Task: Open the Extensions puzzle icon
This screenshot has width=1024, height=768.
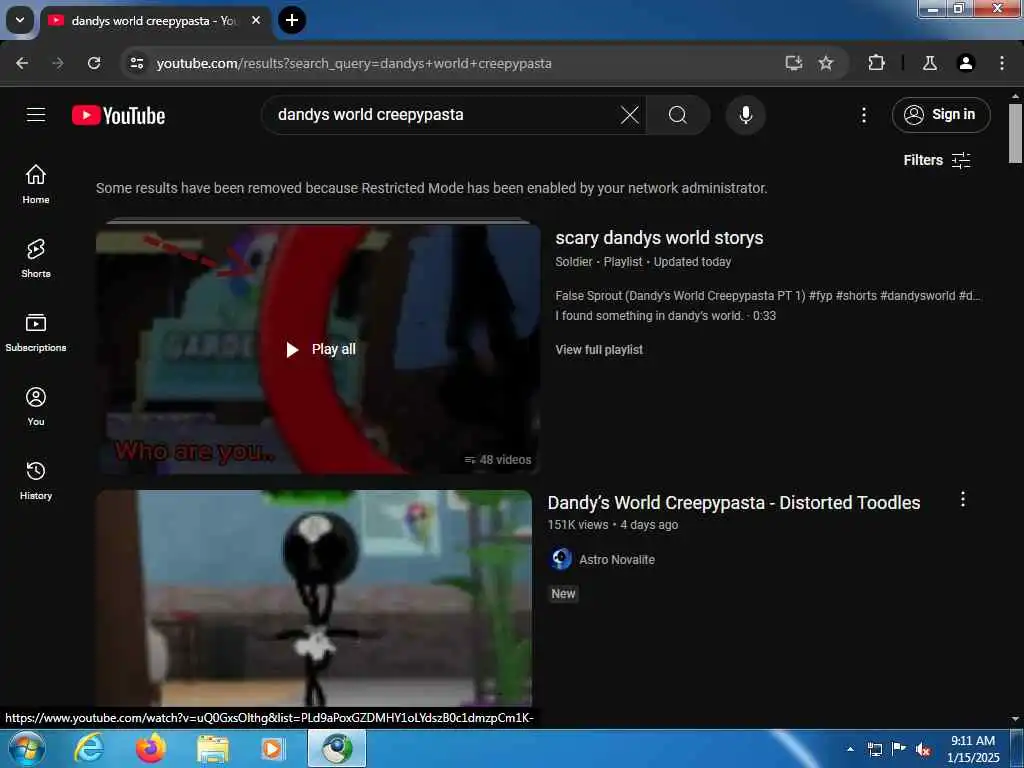Action: coord(876,63)
